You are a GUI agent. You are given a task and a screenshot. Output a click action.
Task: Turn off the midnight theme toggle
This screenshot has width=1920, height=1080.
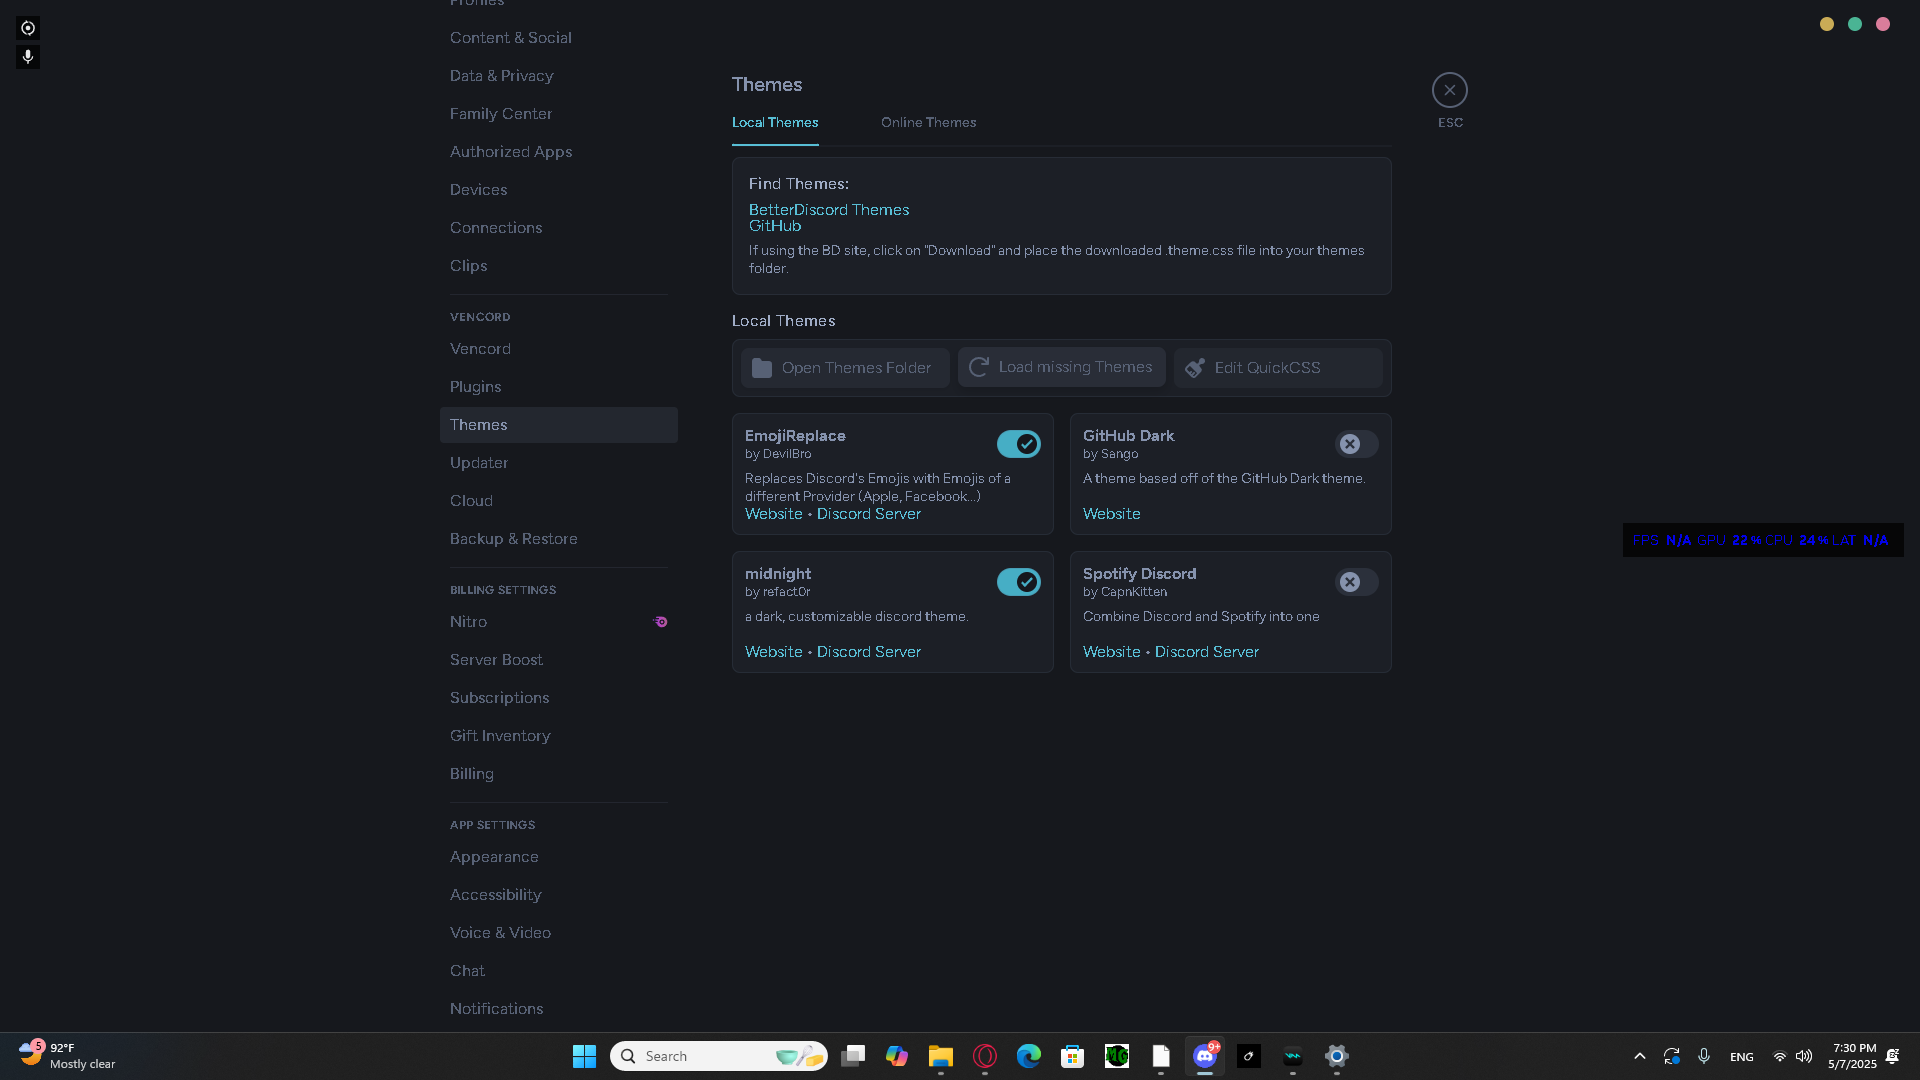click(x=1018, y=582)
